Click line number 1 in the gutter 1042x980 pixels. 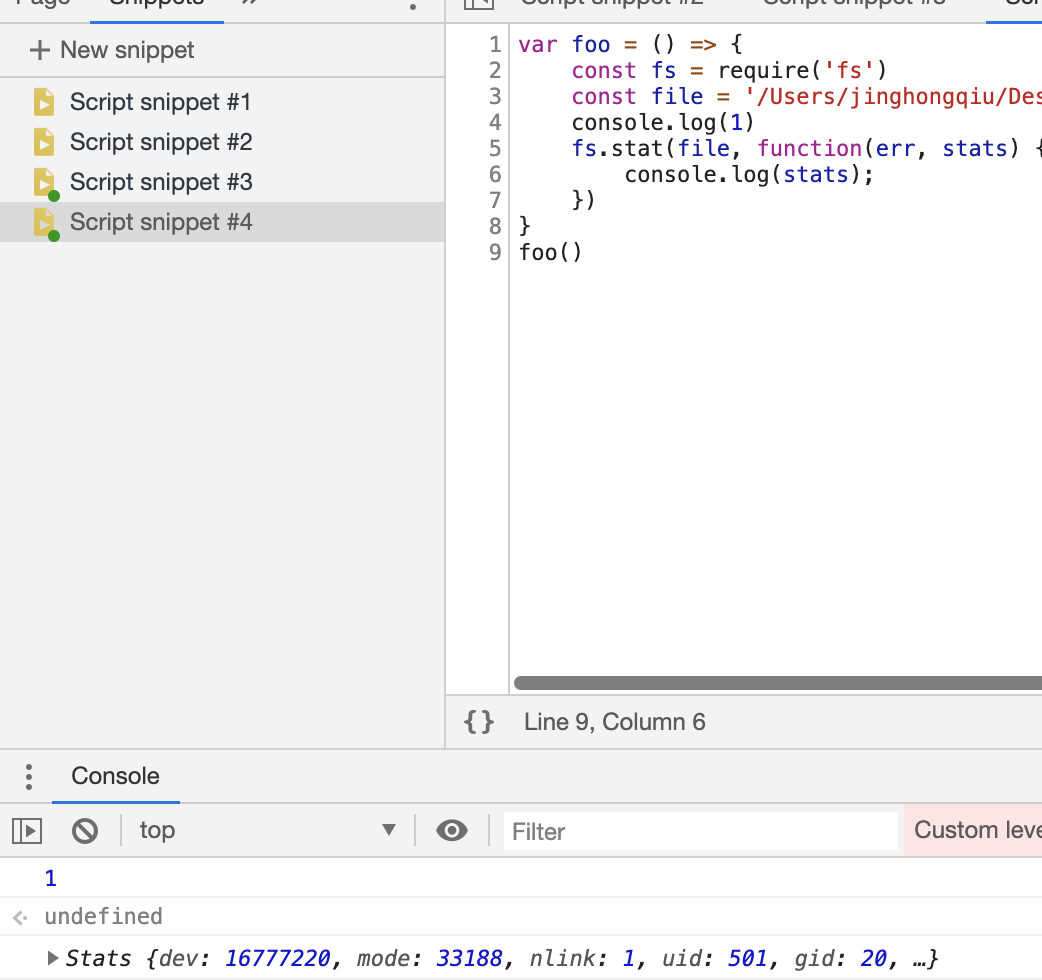[x=495, y=45]
